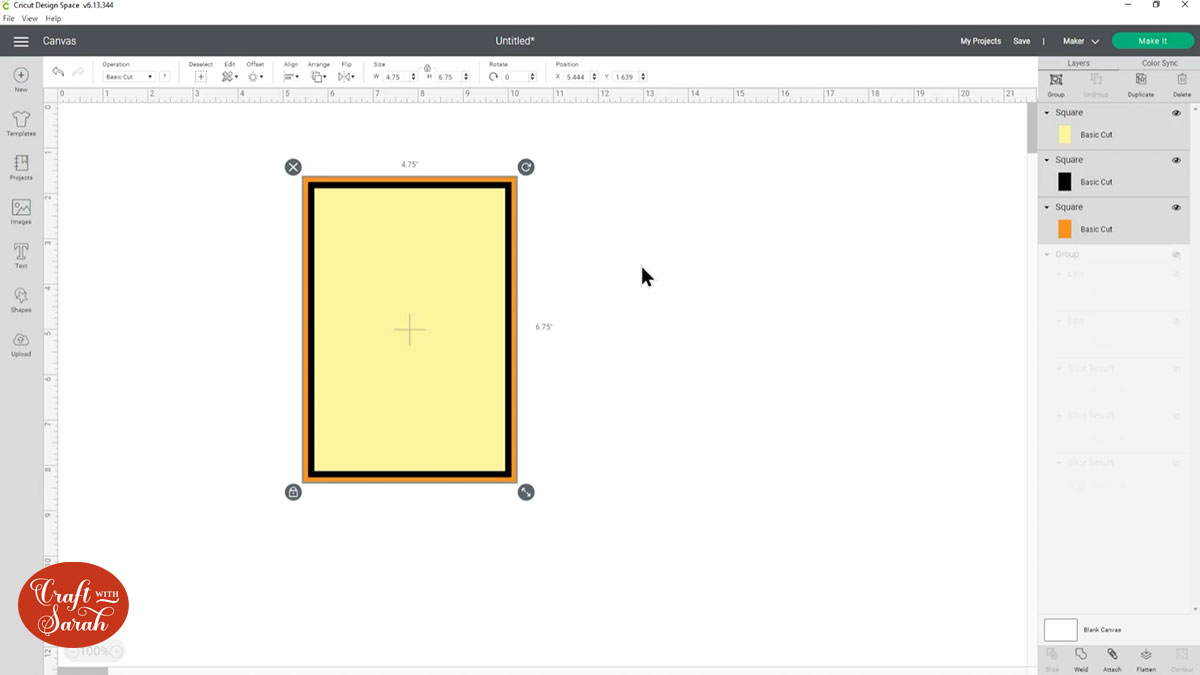Collapse the black Square layer
Viewport: 1200px width, 675px height.
pyautogui.click(x=1047, y=160)
